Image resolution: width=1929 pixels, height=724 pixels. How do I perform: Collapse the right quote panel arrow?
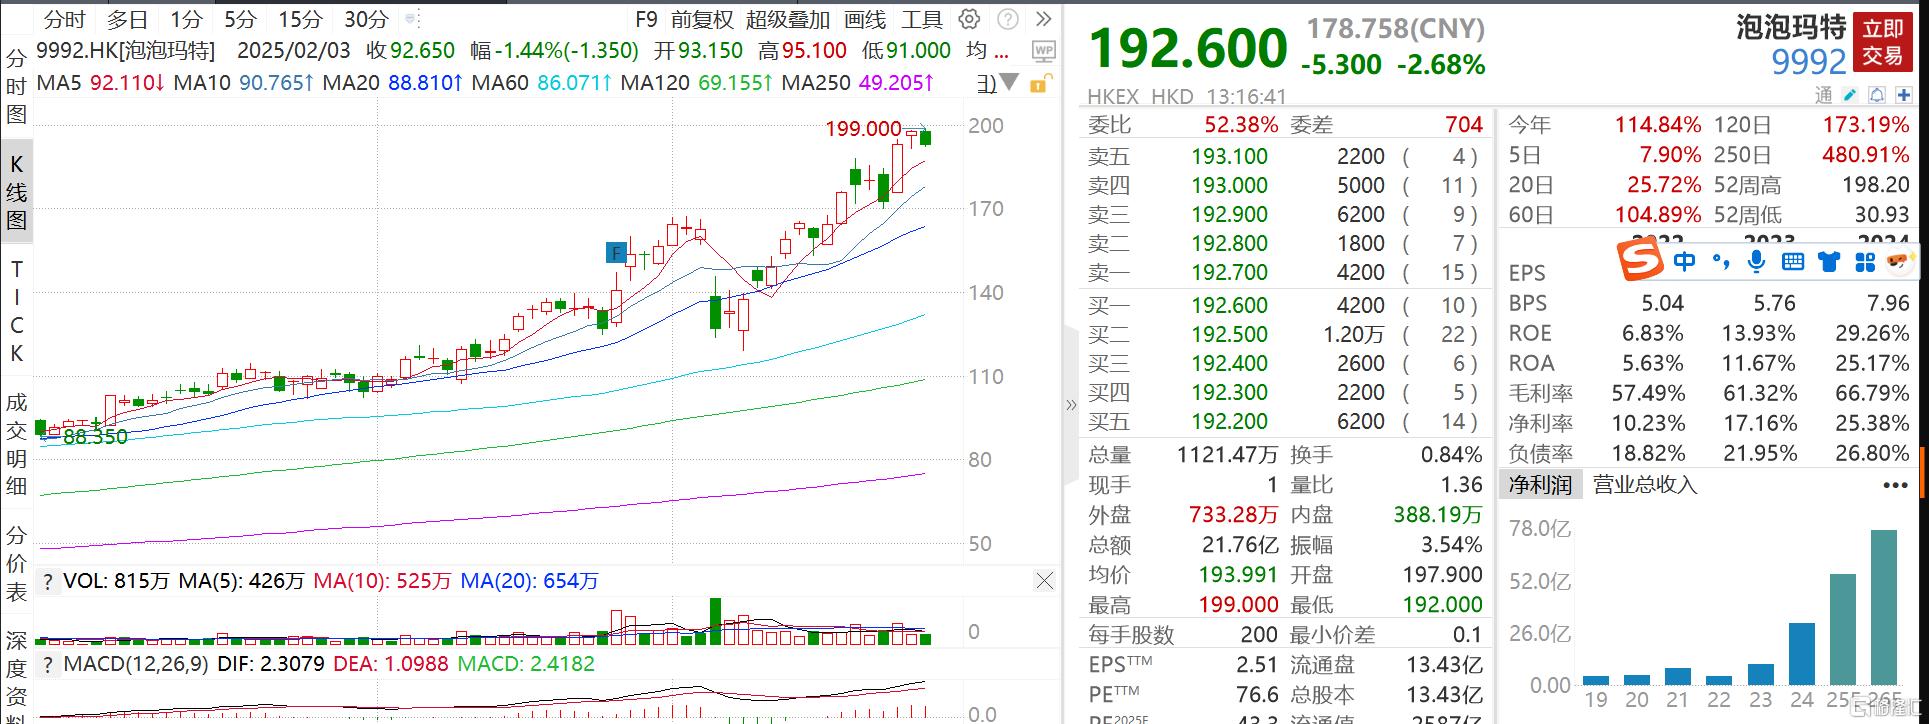[1071, 405]
